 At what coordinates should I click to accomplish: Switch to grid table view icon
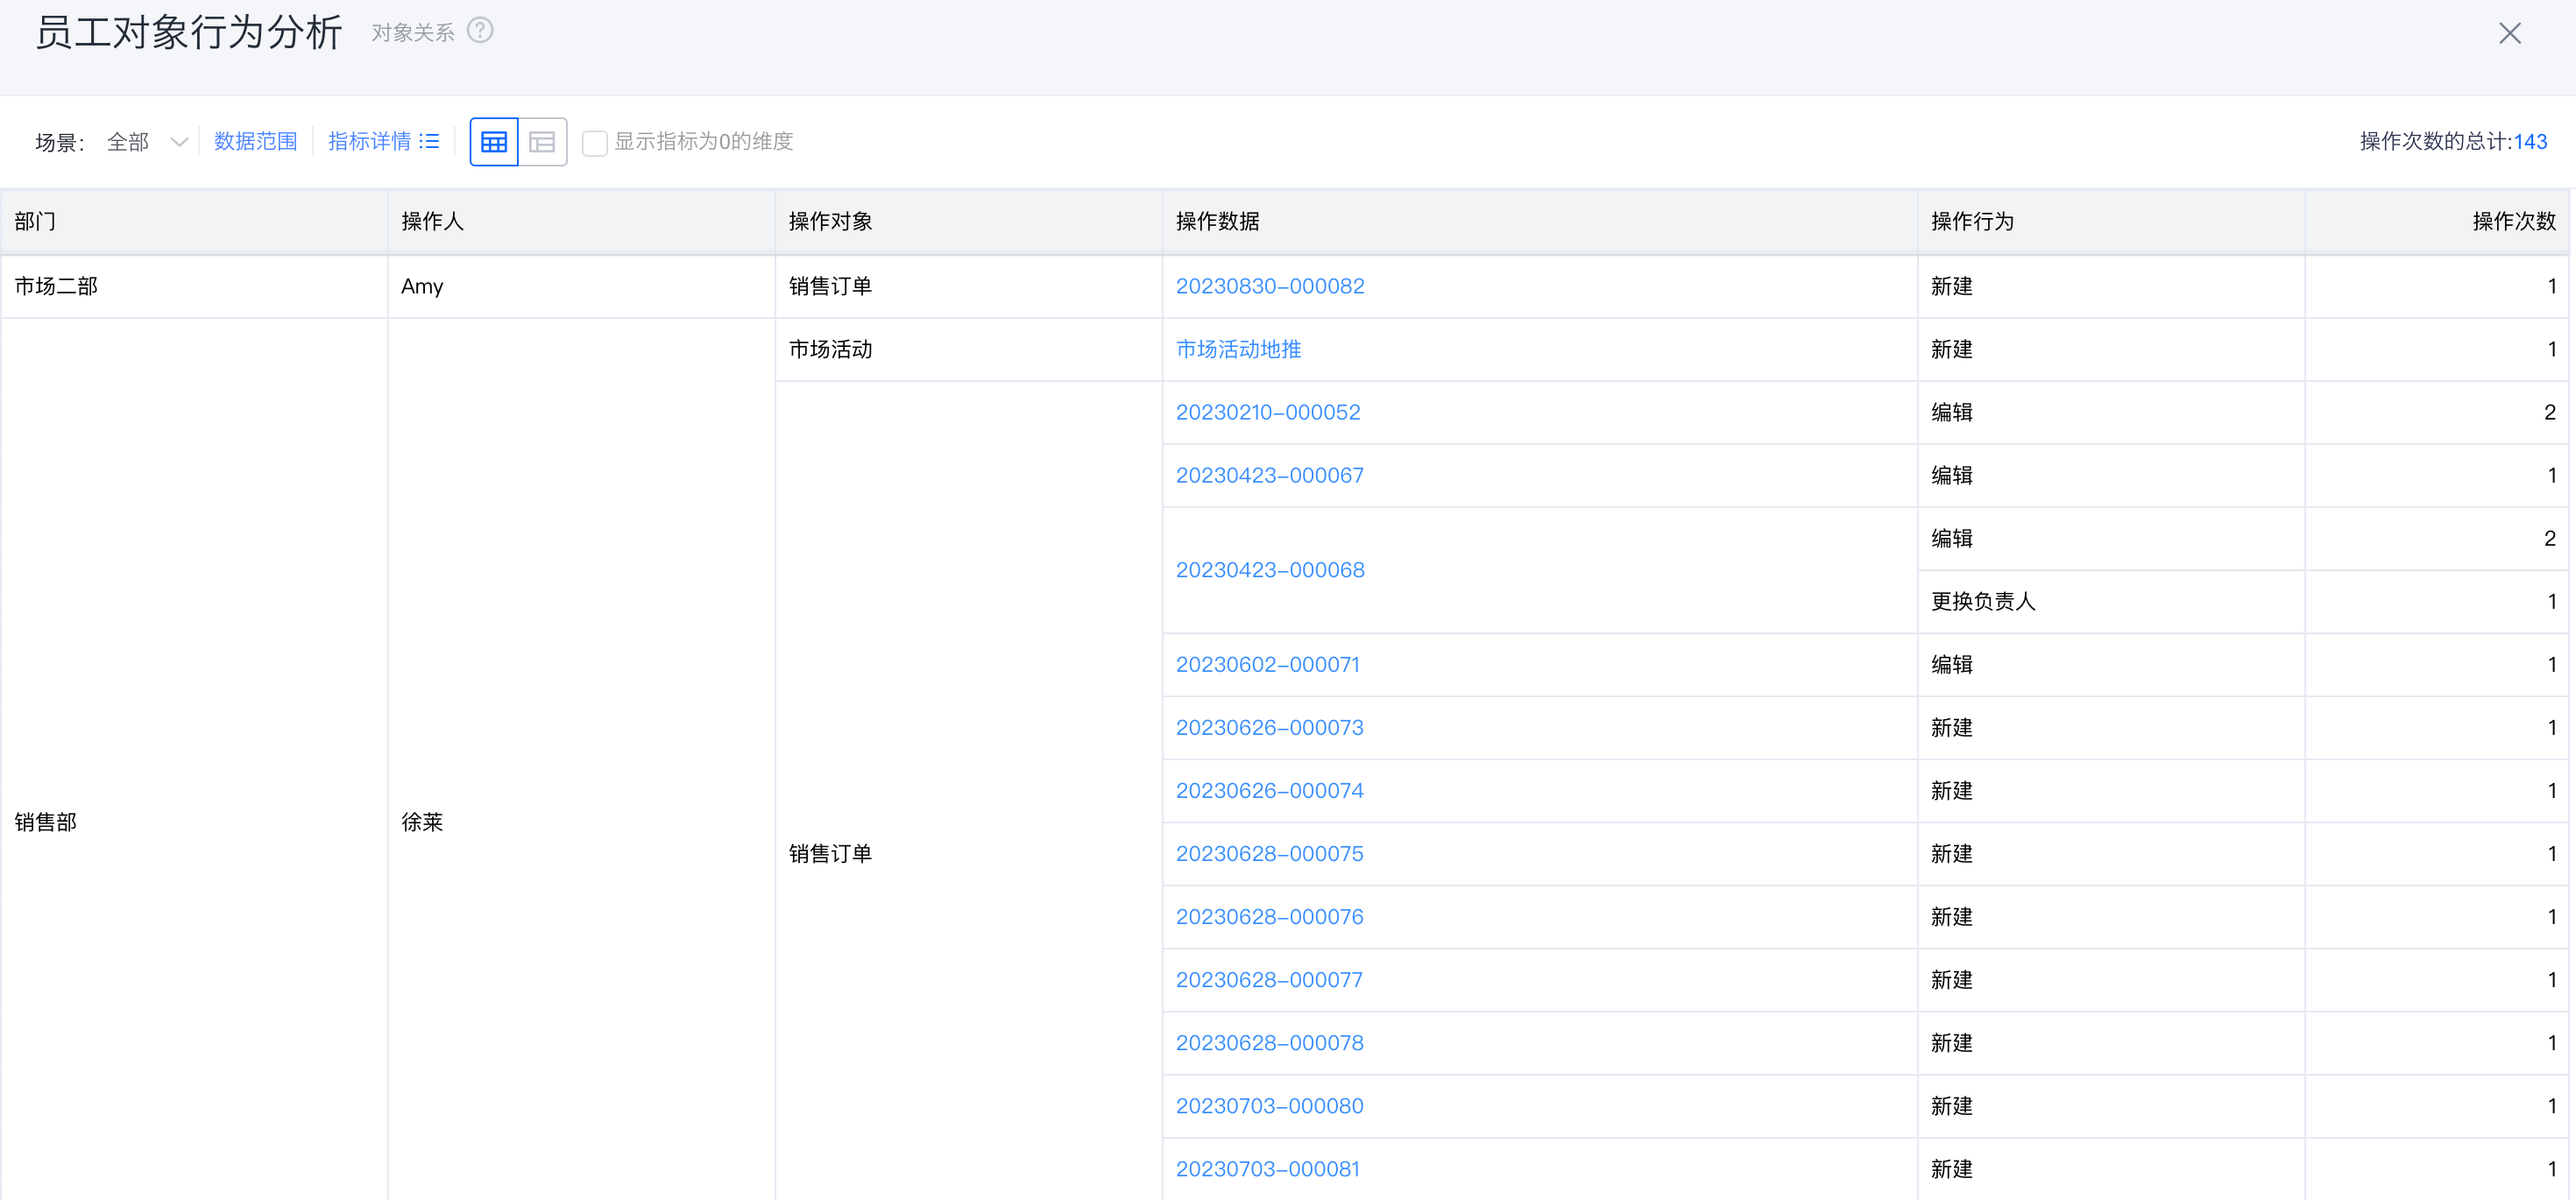[x=494, y=142]
